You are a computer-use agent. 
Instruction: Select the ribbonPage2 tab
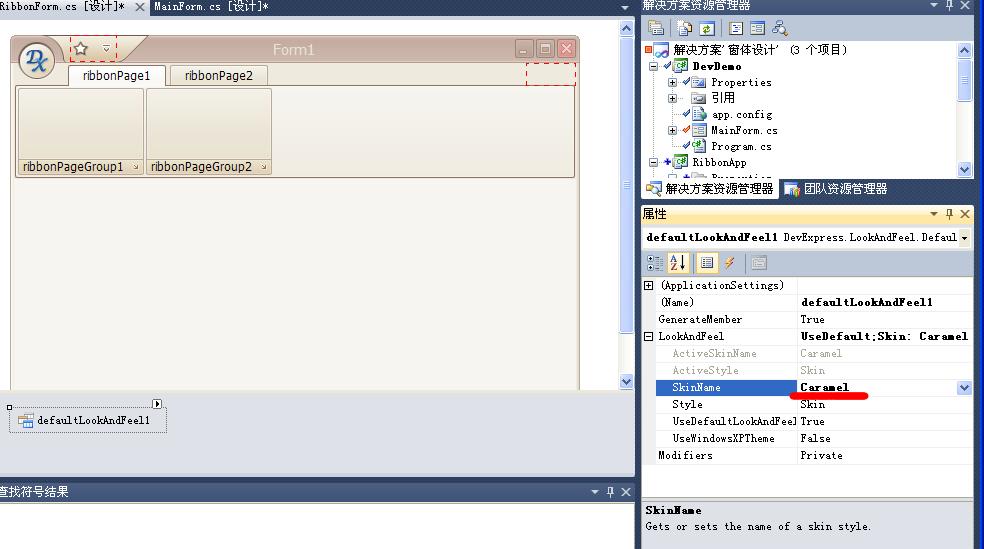(x=218, y=76)
